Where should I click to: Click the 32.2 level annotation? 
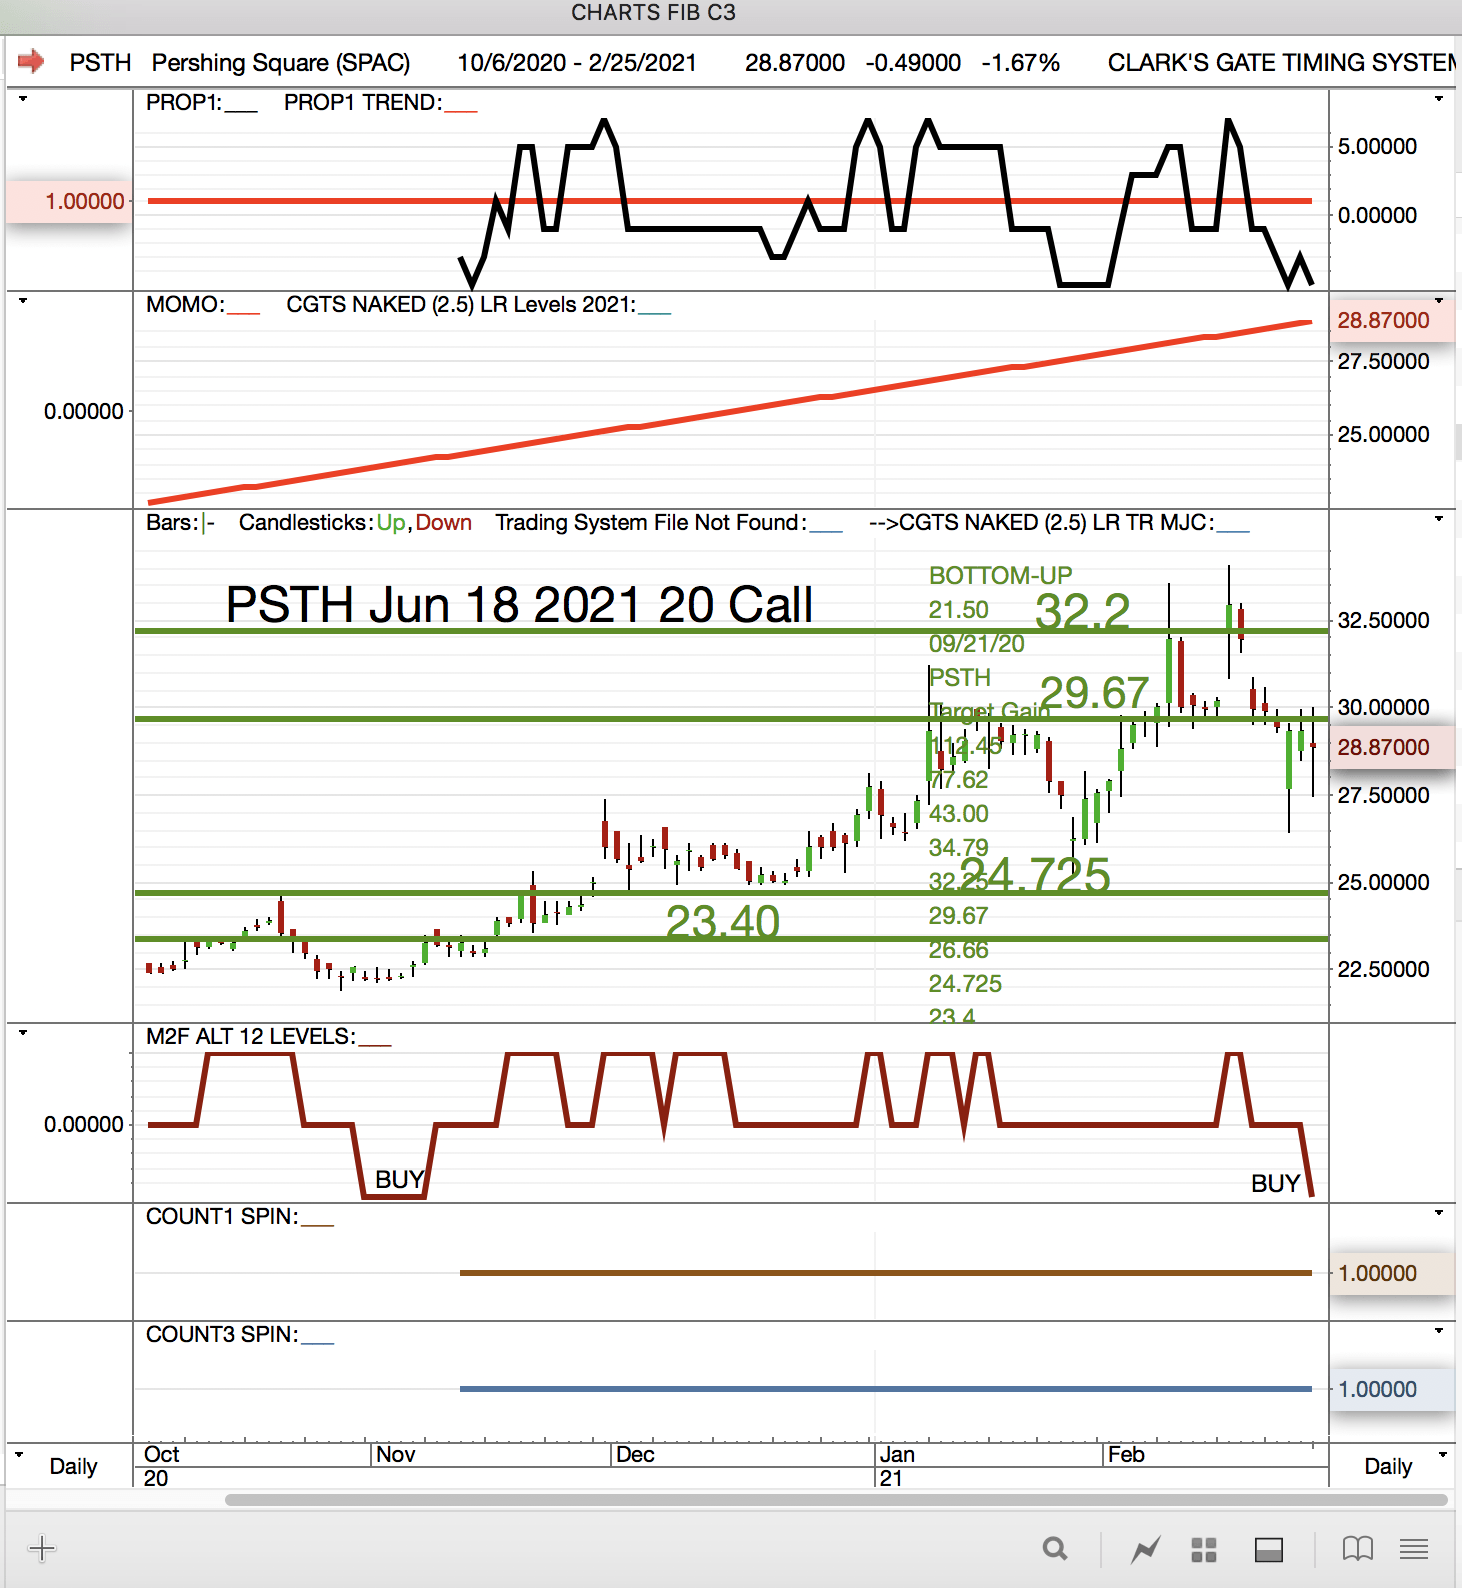click(1082, 611)
